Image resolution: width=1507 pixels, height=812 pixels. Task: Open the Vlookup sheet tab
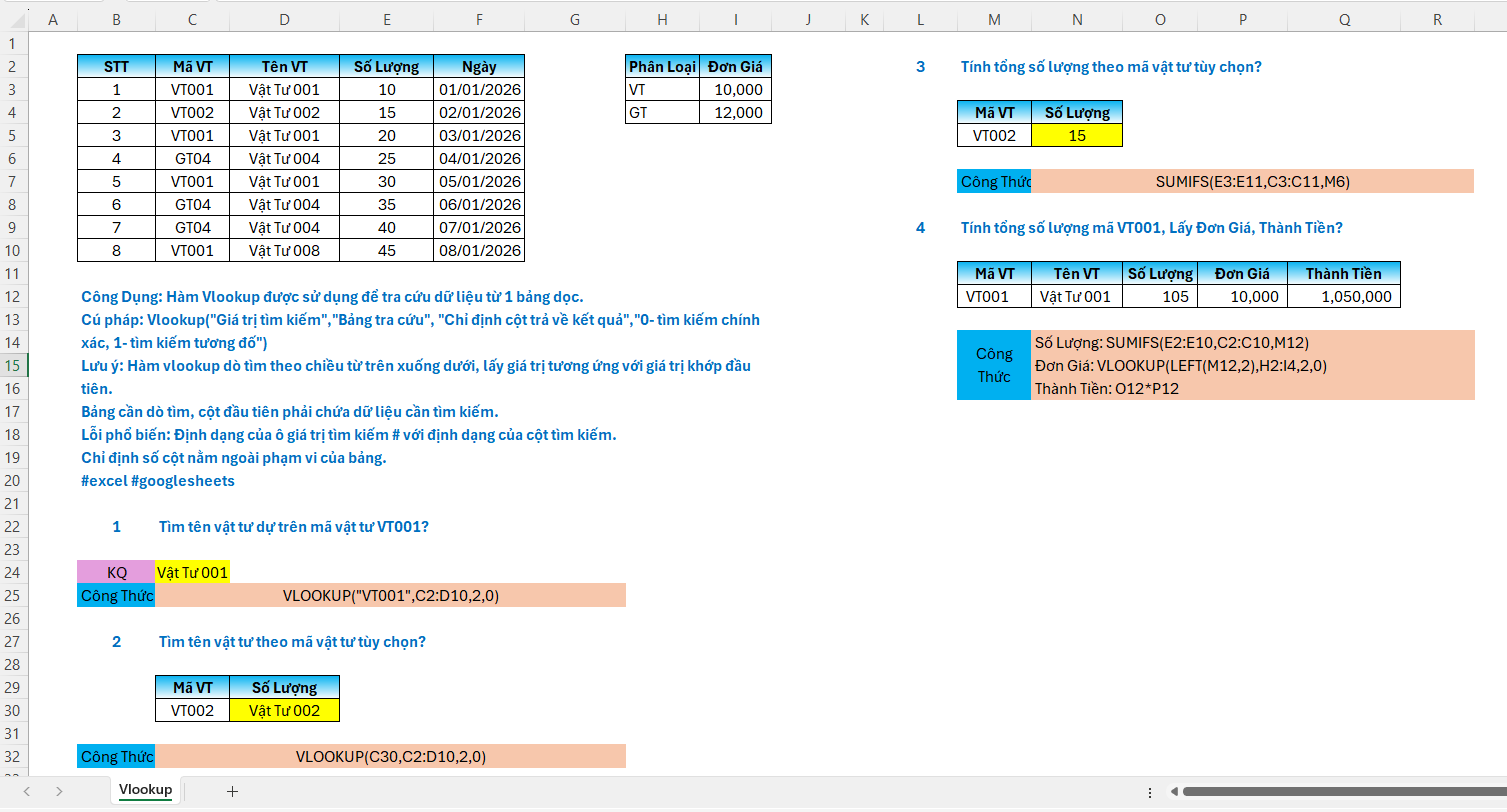145,790
